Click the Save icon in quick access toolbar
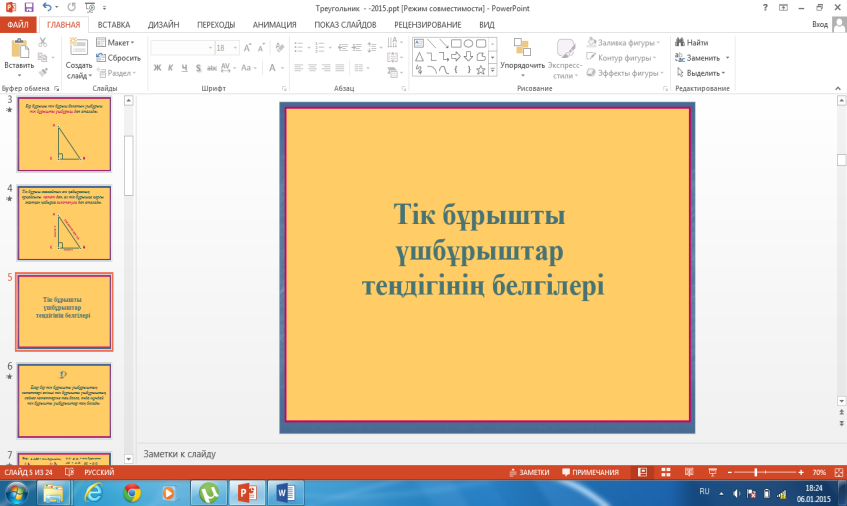The image size is (847, 506). pyautogui.click(x=29, y=7)
